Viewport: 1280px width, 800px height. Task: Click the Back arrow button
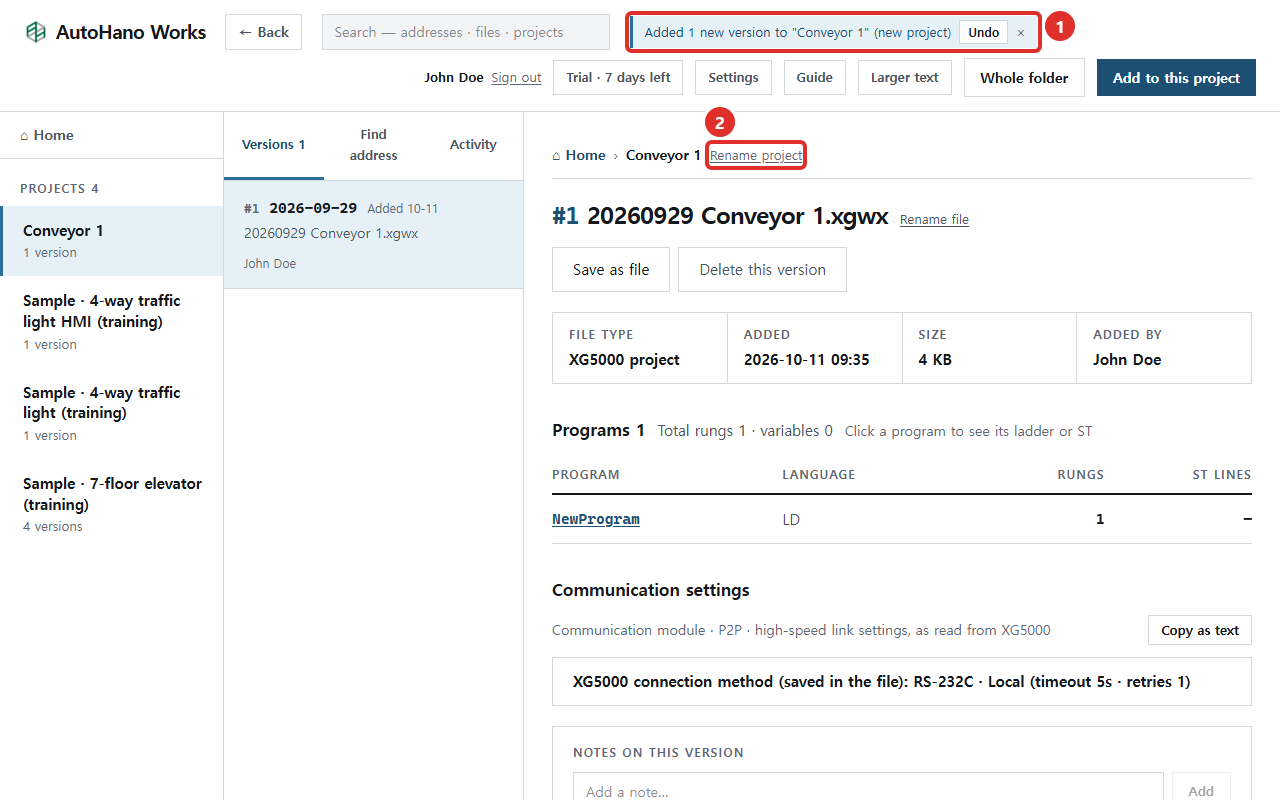point(263,32)
